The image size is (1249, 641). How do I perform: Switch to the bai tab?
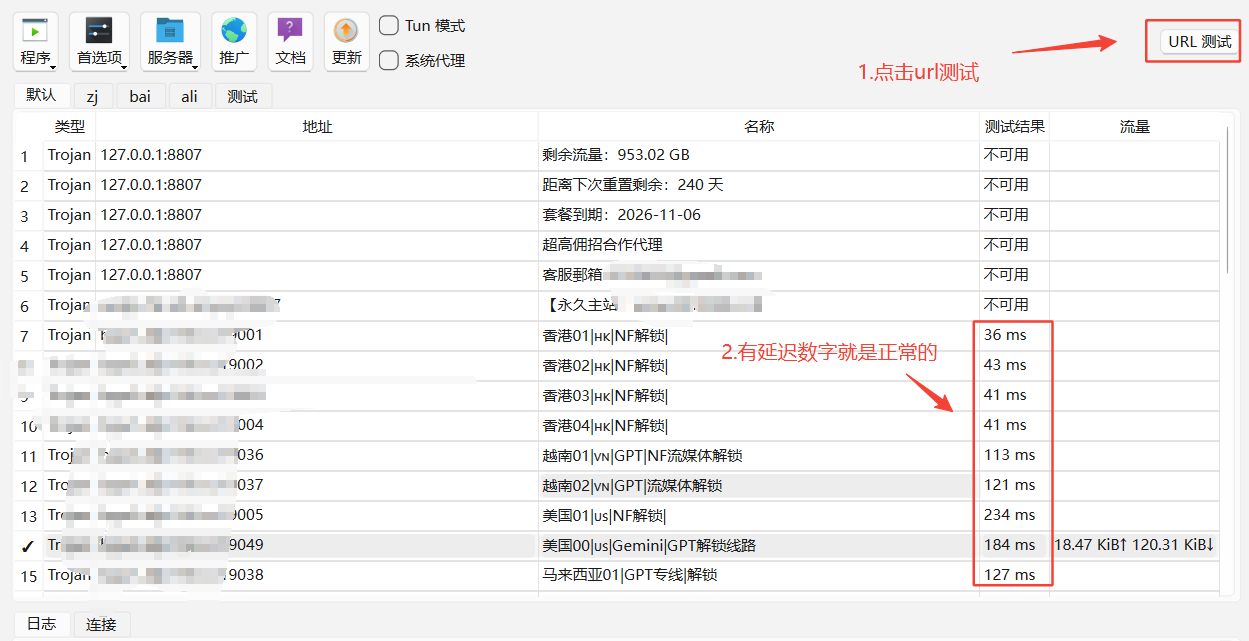tap(140, 97)
